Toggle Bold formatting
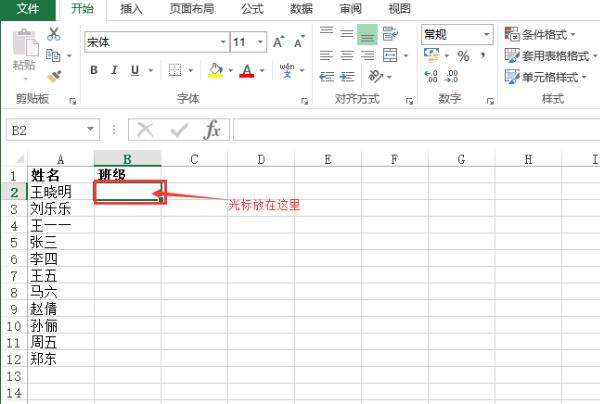This screenshot has height=404, width=600. click(x=94, y=70)
